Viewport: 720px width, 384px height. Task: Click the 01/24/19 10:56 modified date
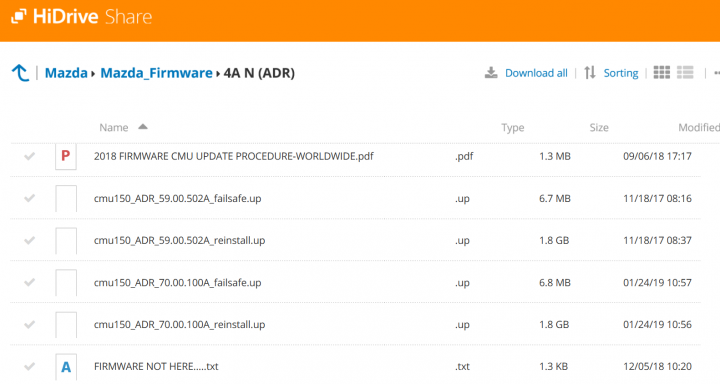[x=657, y=324]
